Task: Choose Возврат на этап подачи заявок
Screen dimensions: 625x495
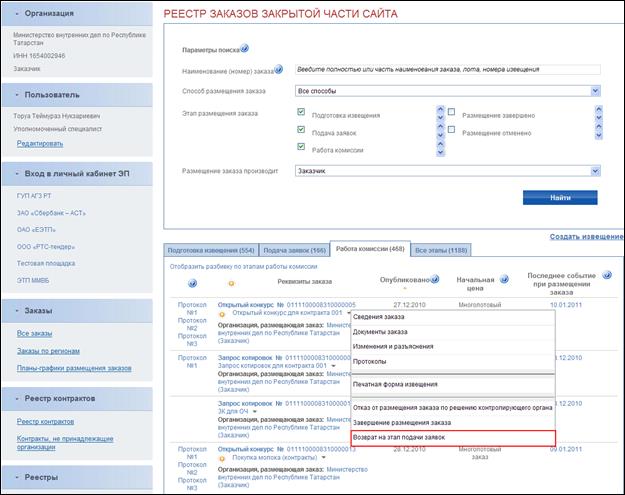Action: click(x=453, y=438)
